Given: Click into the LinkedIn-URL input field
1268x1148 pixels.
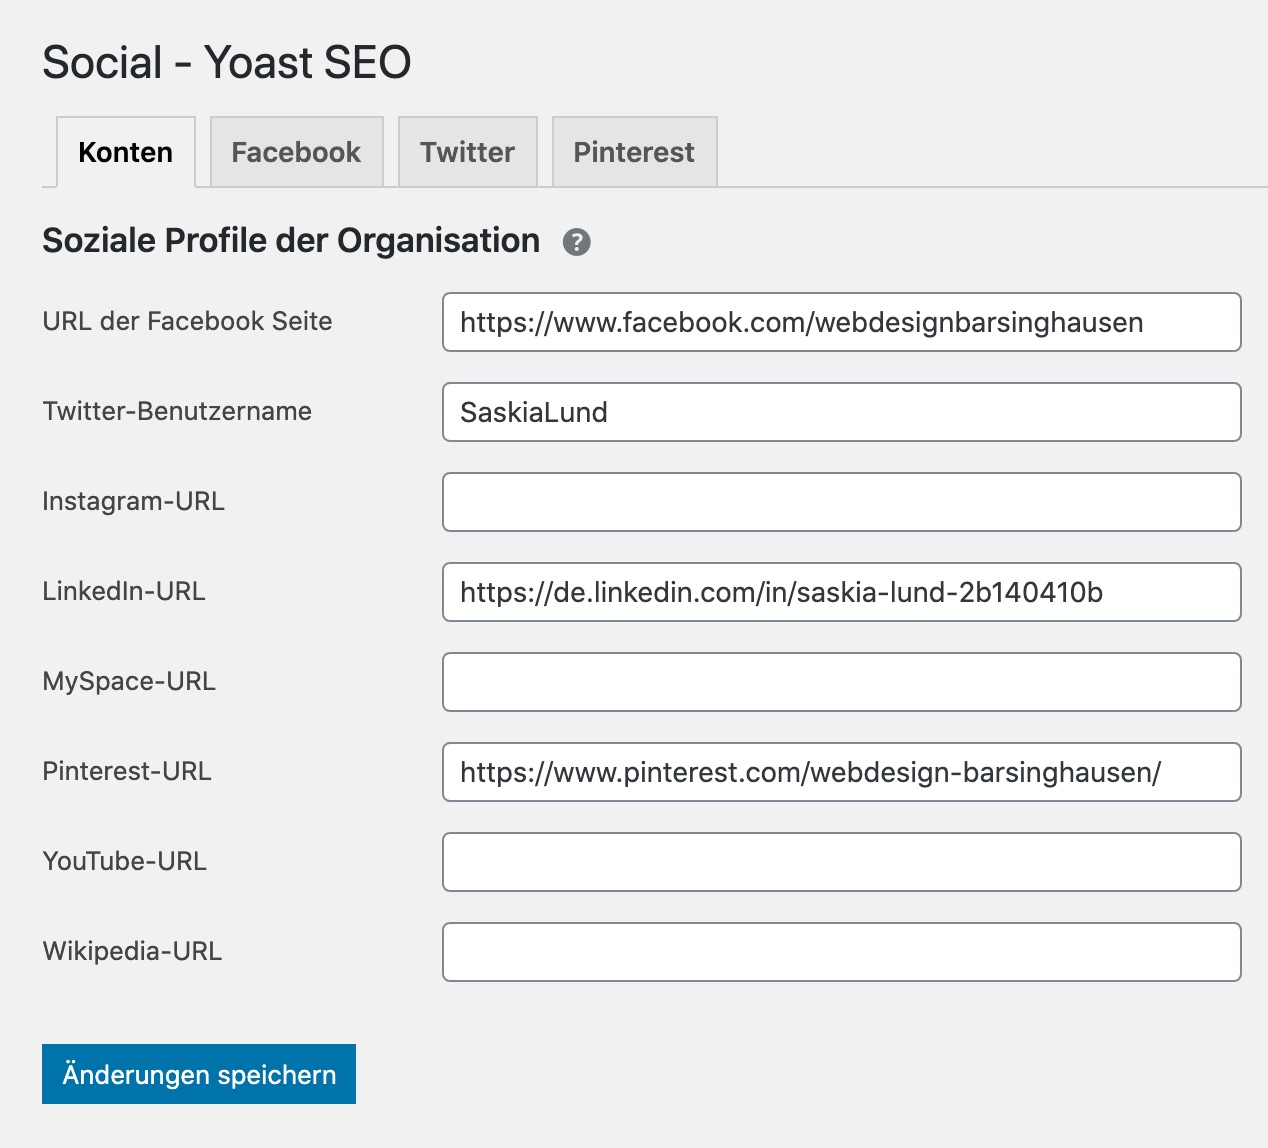Looking at the screenshot, I should click(841, 592).
